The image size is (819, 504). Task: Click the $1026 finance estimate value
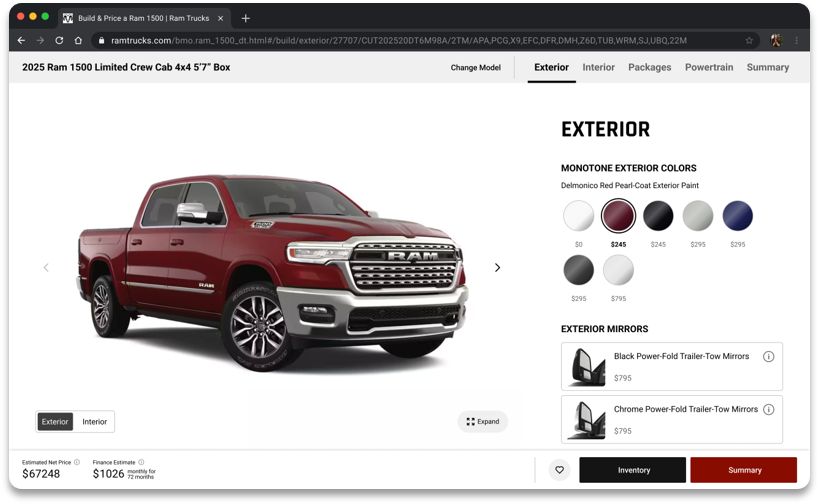pyautogui.click(x=108, y=474)
